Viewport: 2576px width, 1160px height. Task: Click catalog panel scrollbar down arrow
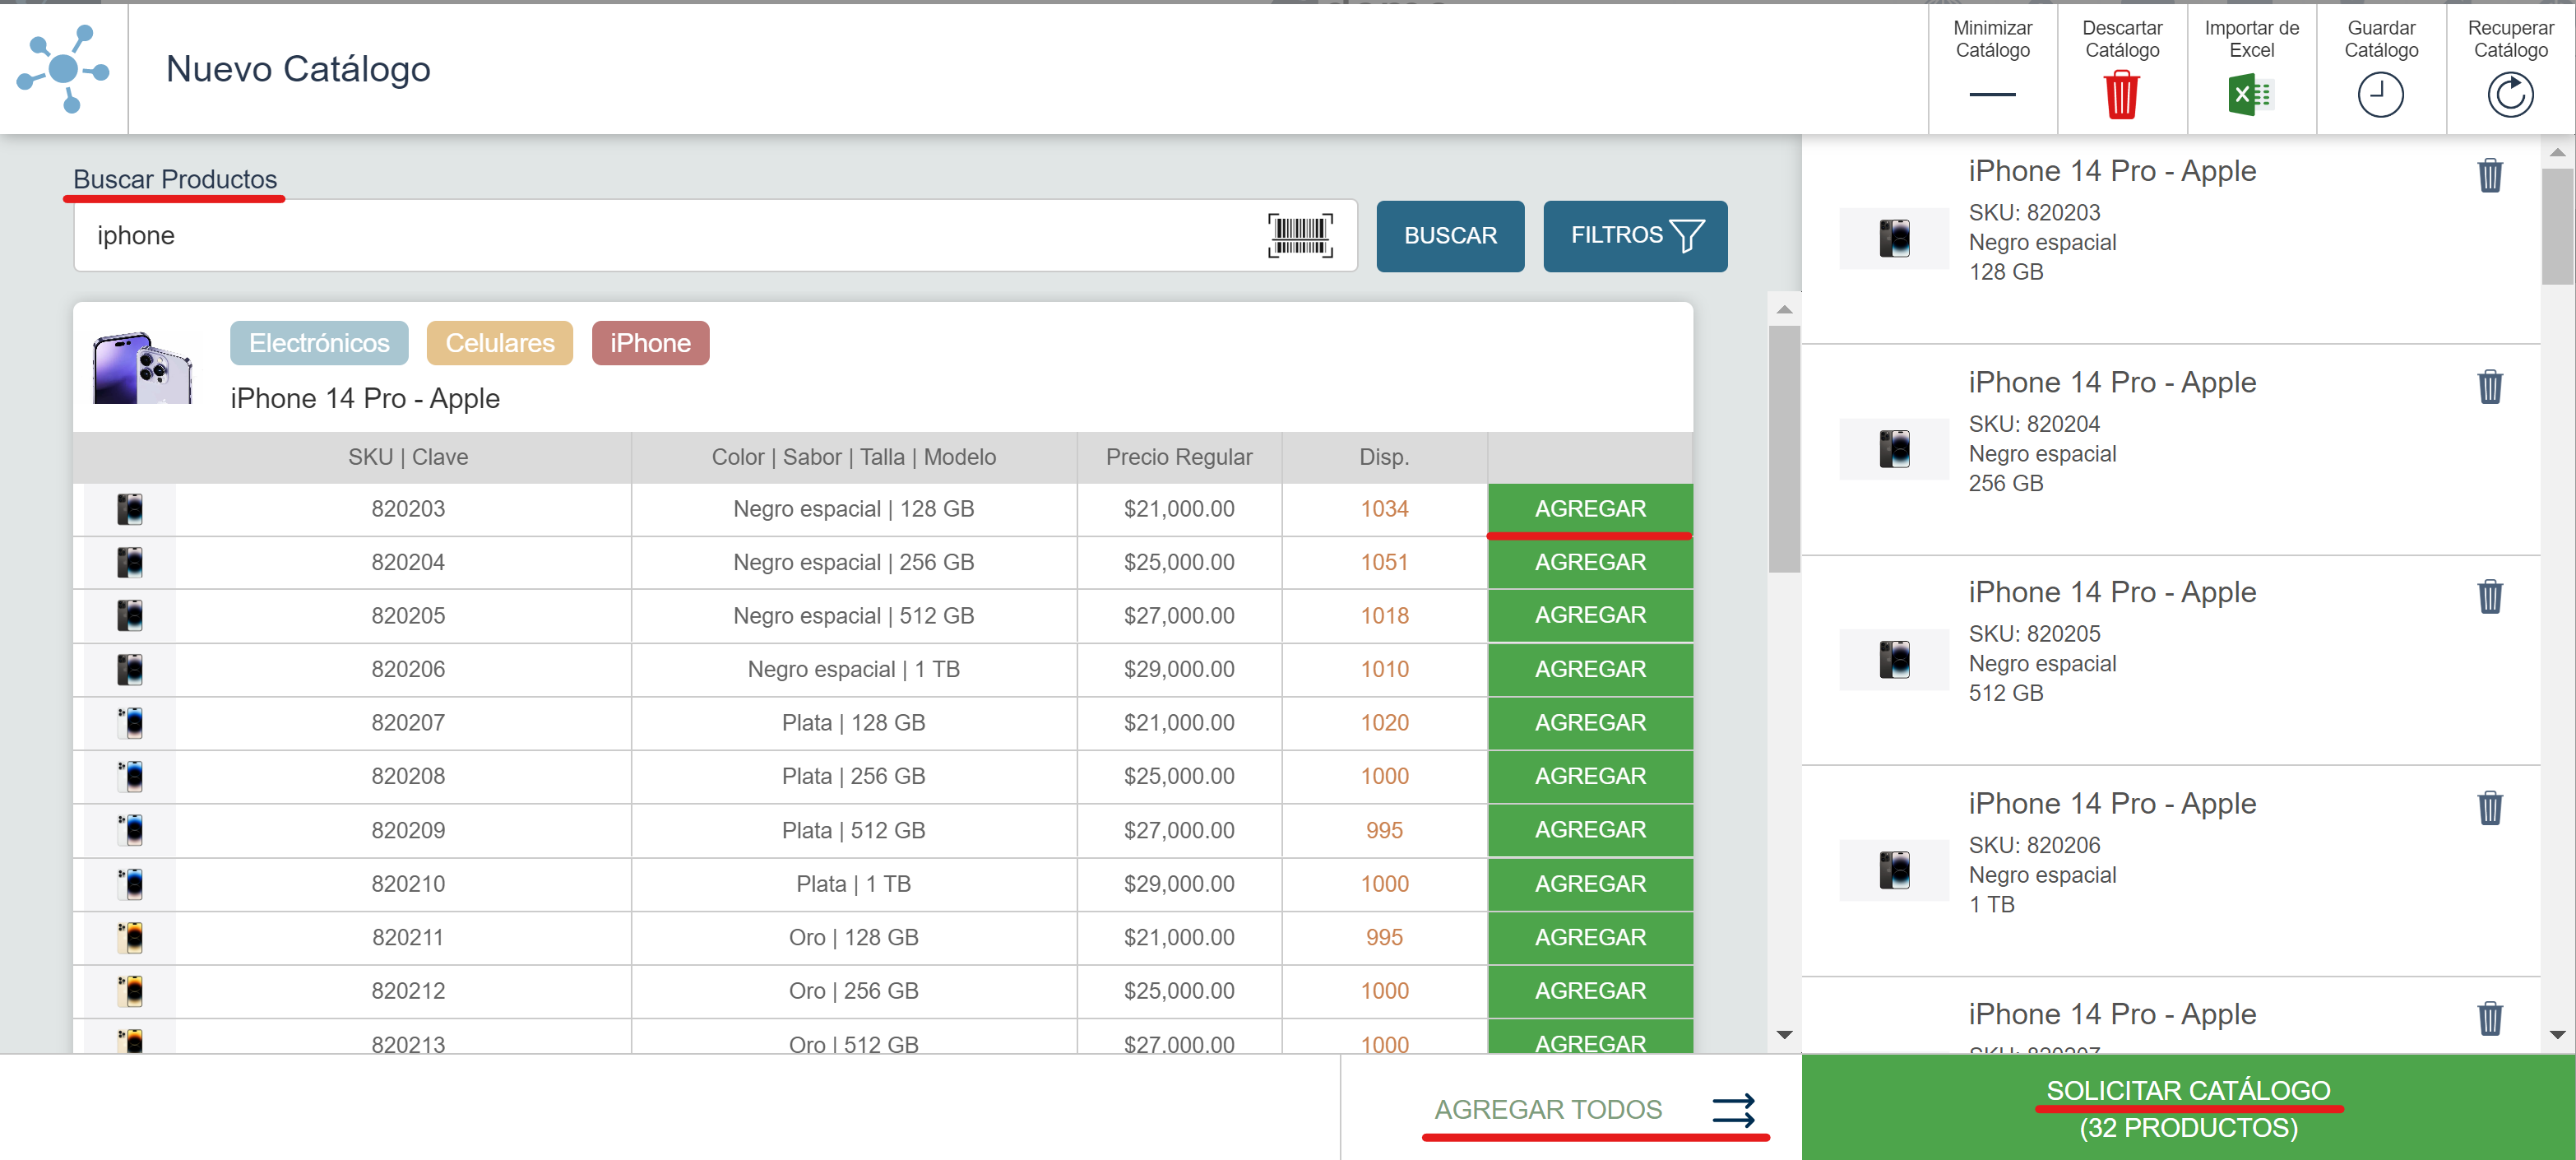(x=2558, y=1035)
